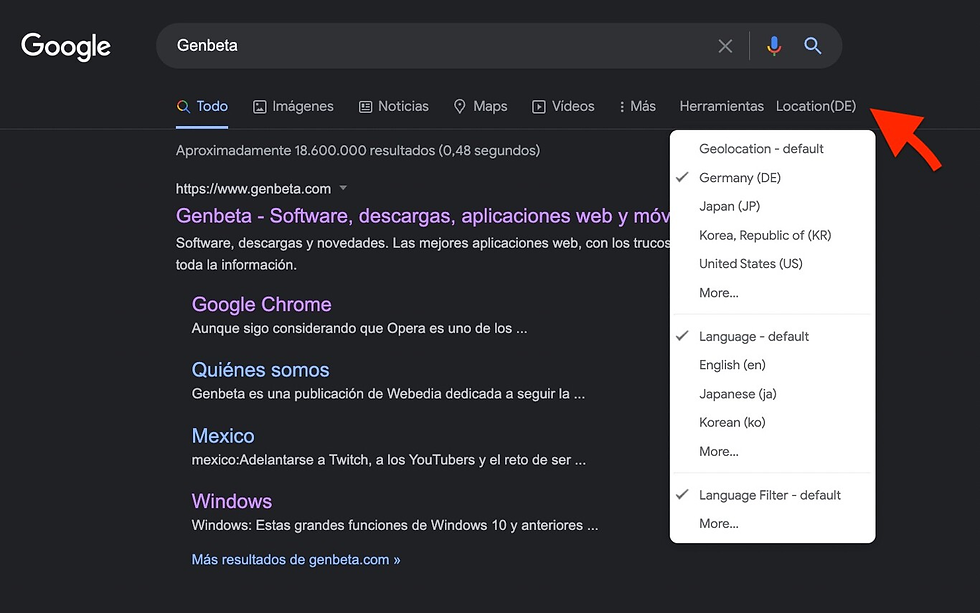The image size is (980, 613).
Task: Toggle the Location(DE) dropdown
Action: [816, 106]
